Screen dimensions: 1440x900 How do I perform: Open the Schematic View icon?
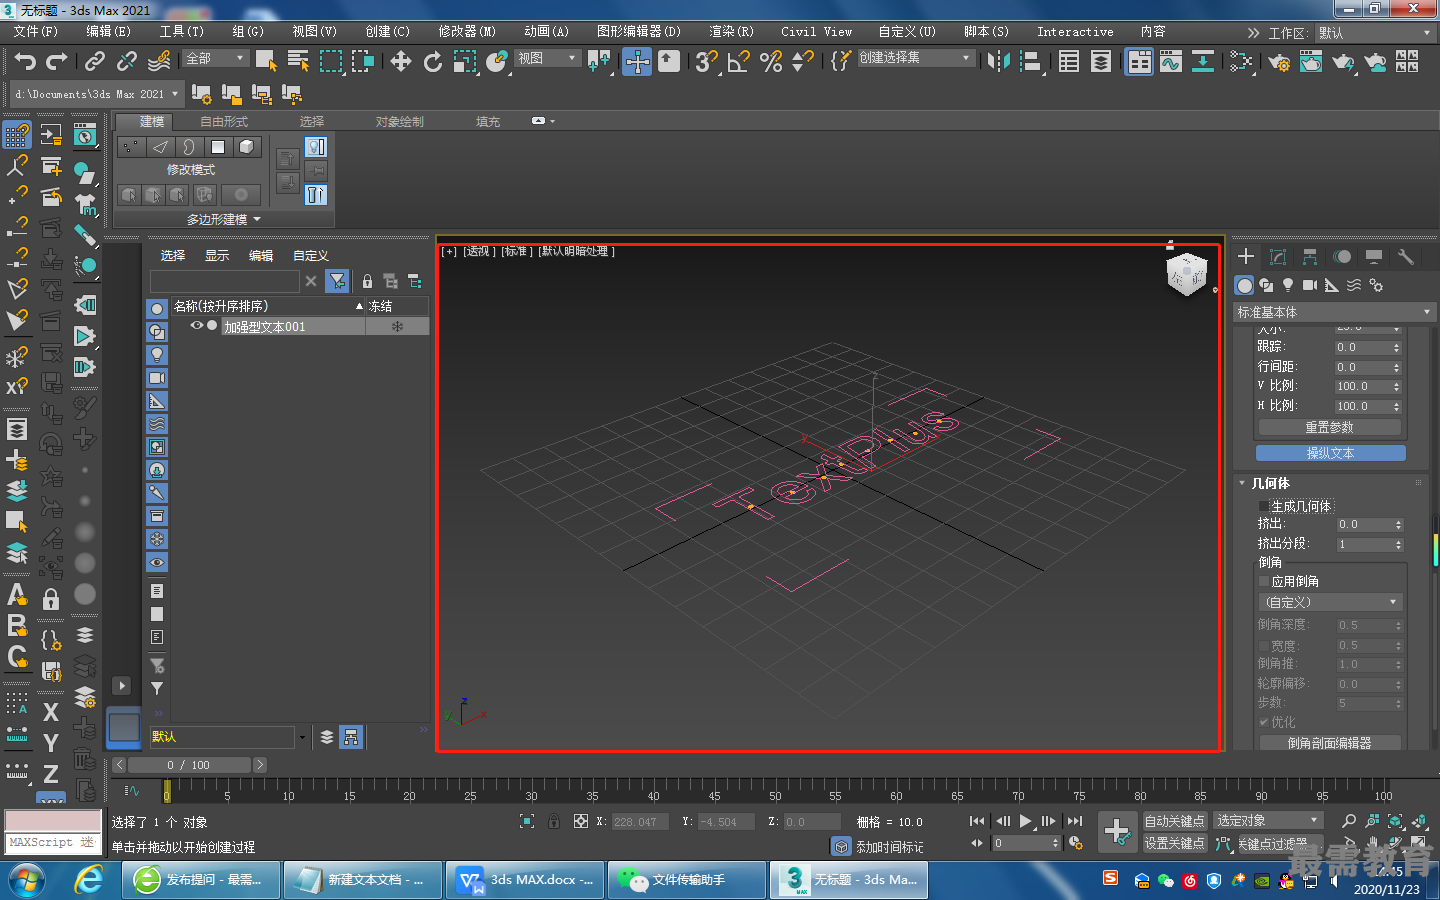[1202, 61]
